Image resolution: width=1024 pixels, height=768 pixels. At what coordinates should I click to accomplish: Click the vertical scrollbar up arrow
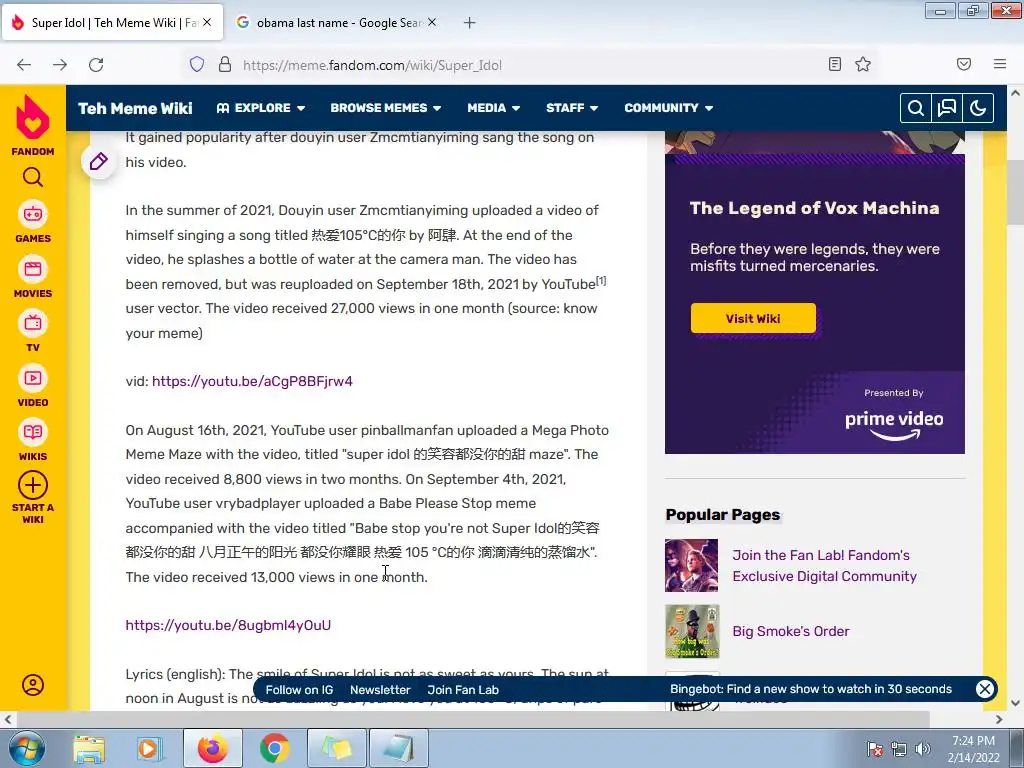(1015, 93)
